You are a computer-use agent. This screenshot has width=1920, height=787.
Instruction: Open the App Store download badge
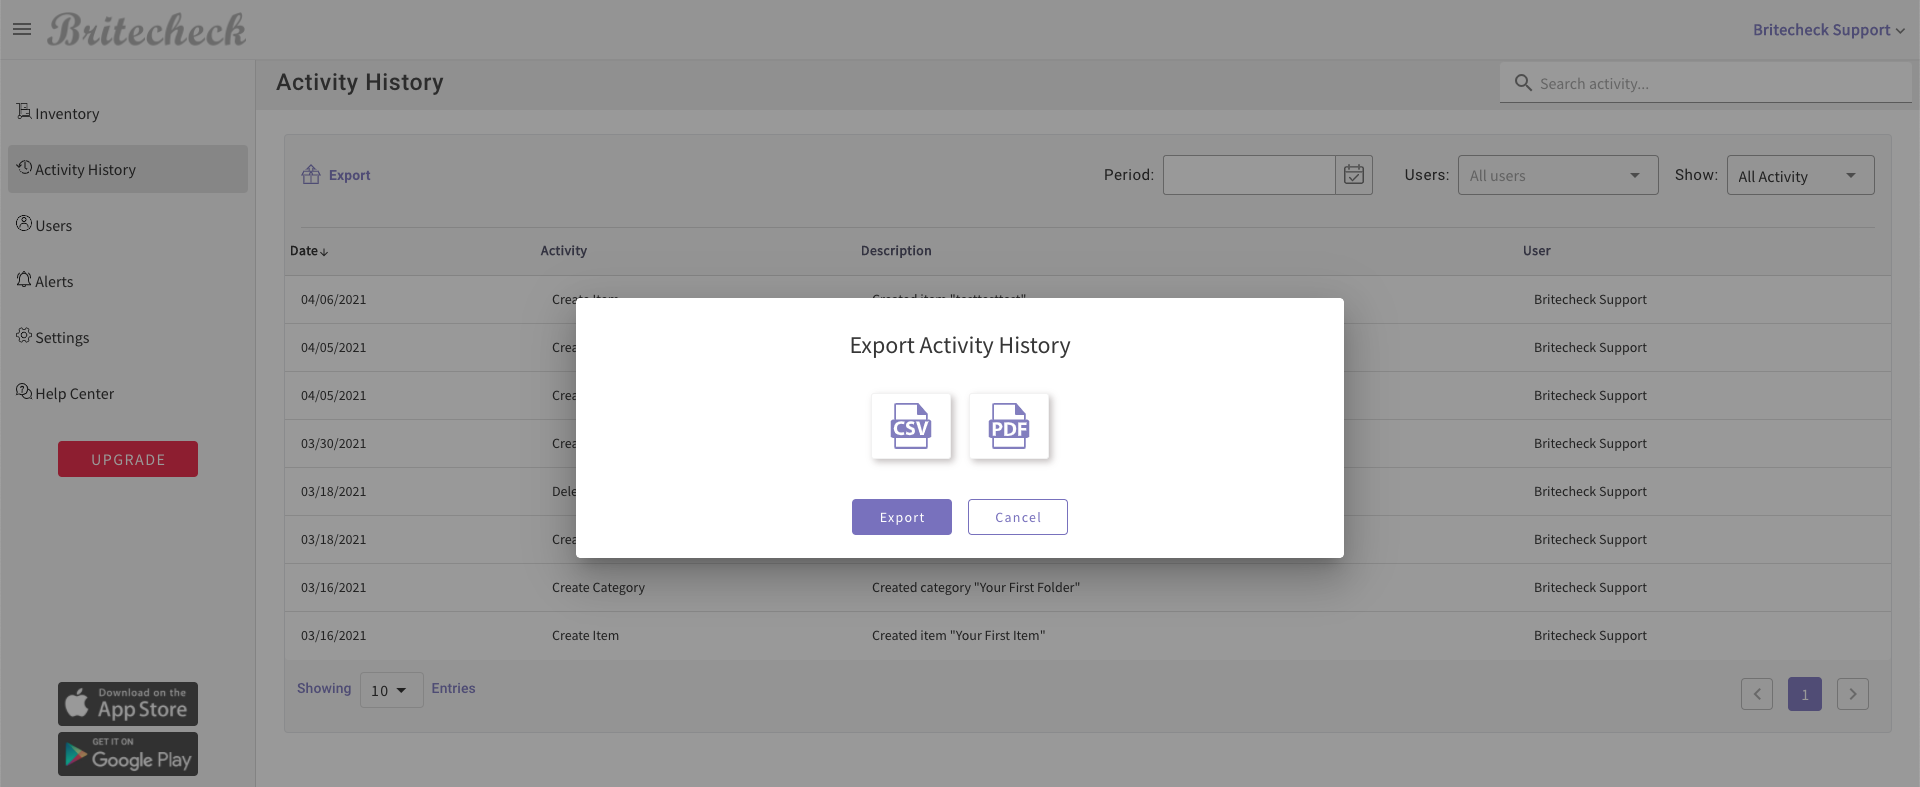pyautogui.click(x=128, y=704)
